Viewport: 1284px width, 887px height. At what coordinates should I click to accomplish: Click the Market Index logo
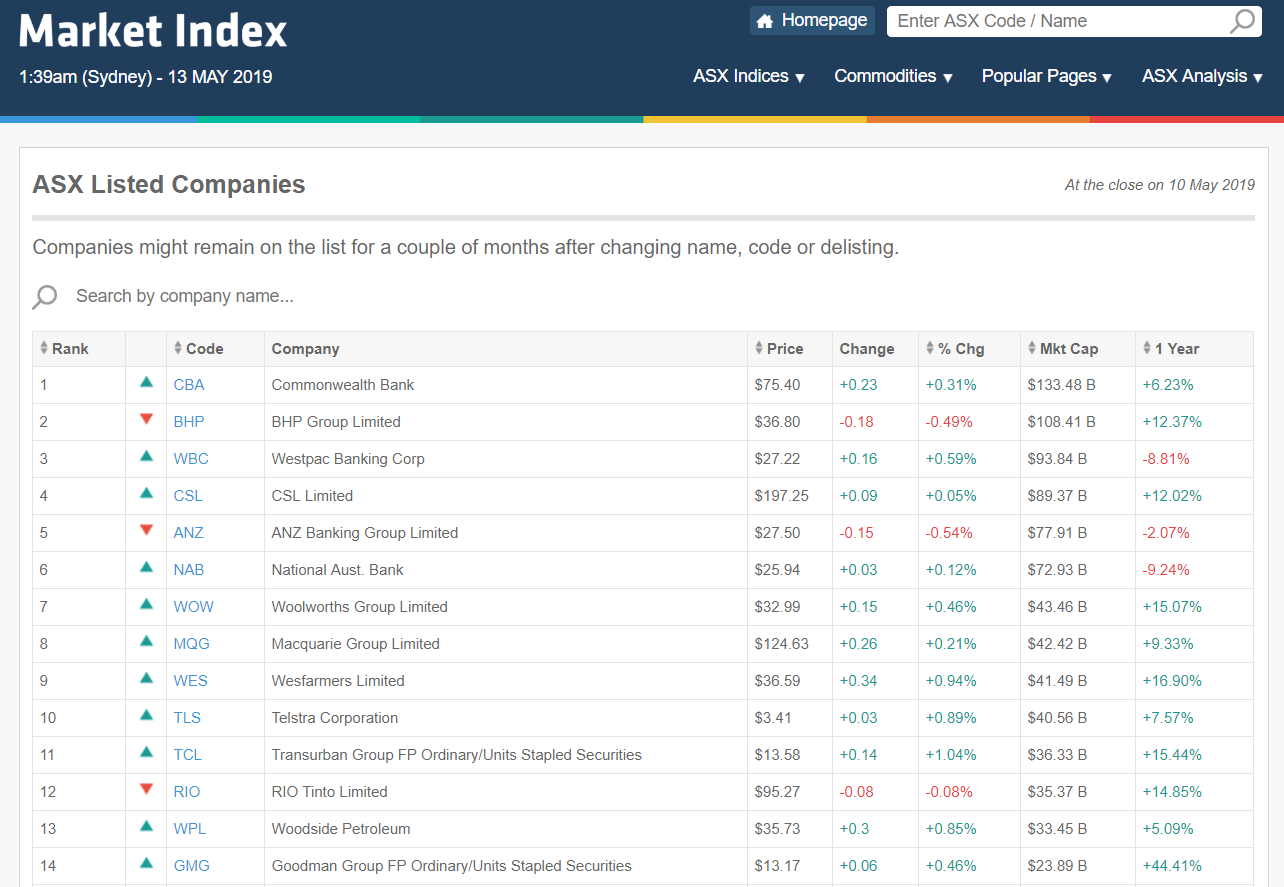point(153,31)
